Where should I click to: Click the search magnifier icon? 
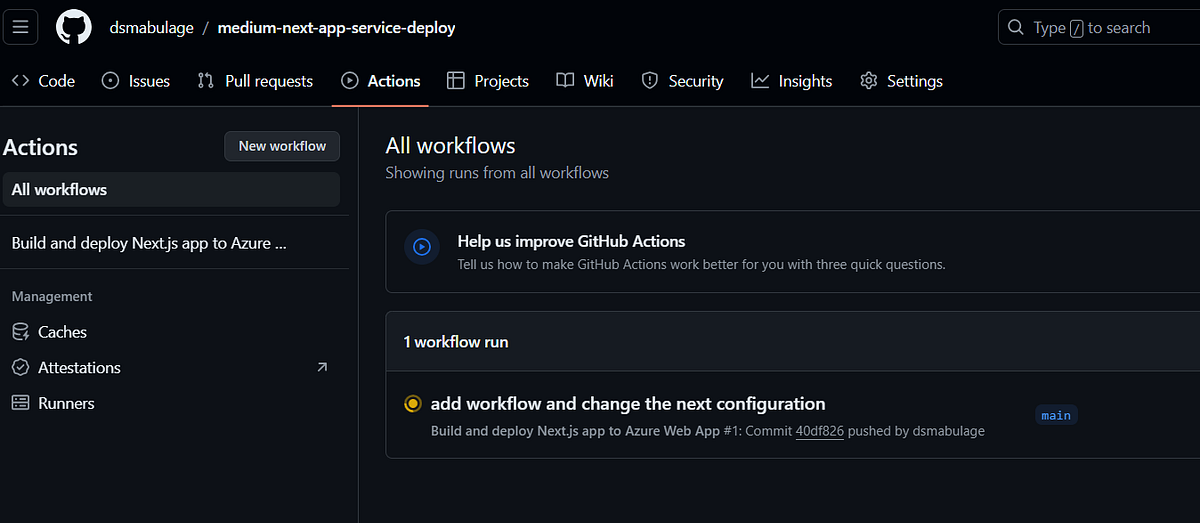pyautogui.click(x=1016, y=27)
